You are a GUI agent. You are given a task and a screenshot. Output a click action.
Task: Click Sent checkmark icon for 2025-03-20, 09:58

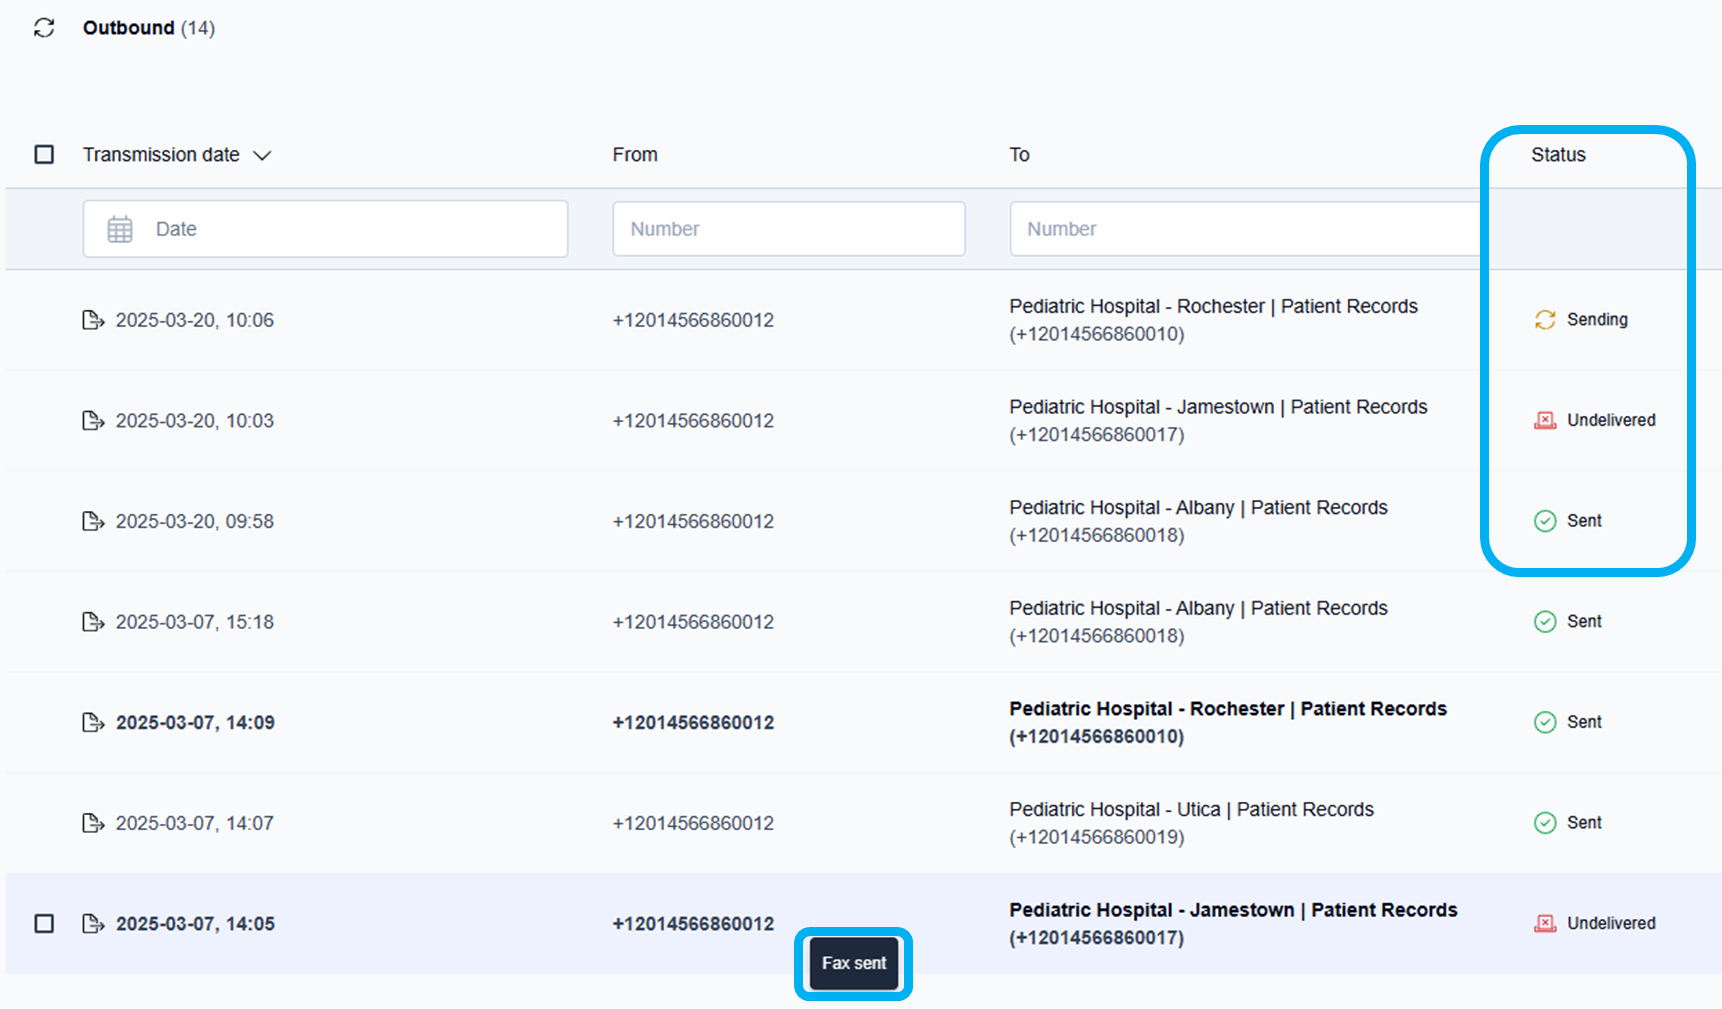point(1545,521)
